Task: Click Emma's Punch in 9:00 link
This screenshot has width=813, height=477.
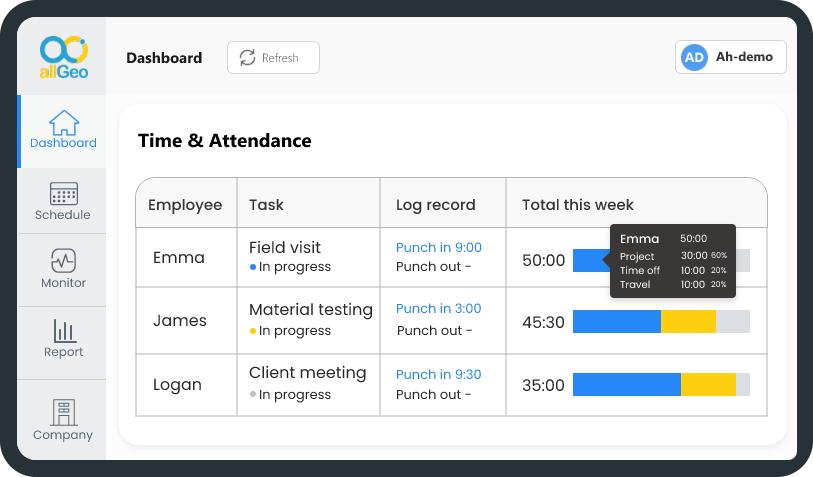Action: click(438, 248)
